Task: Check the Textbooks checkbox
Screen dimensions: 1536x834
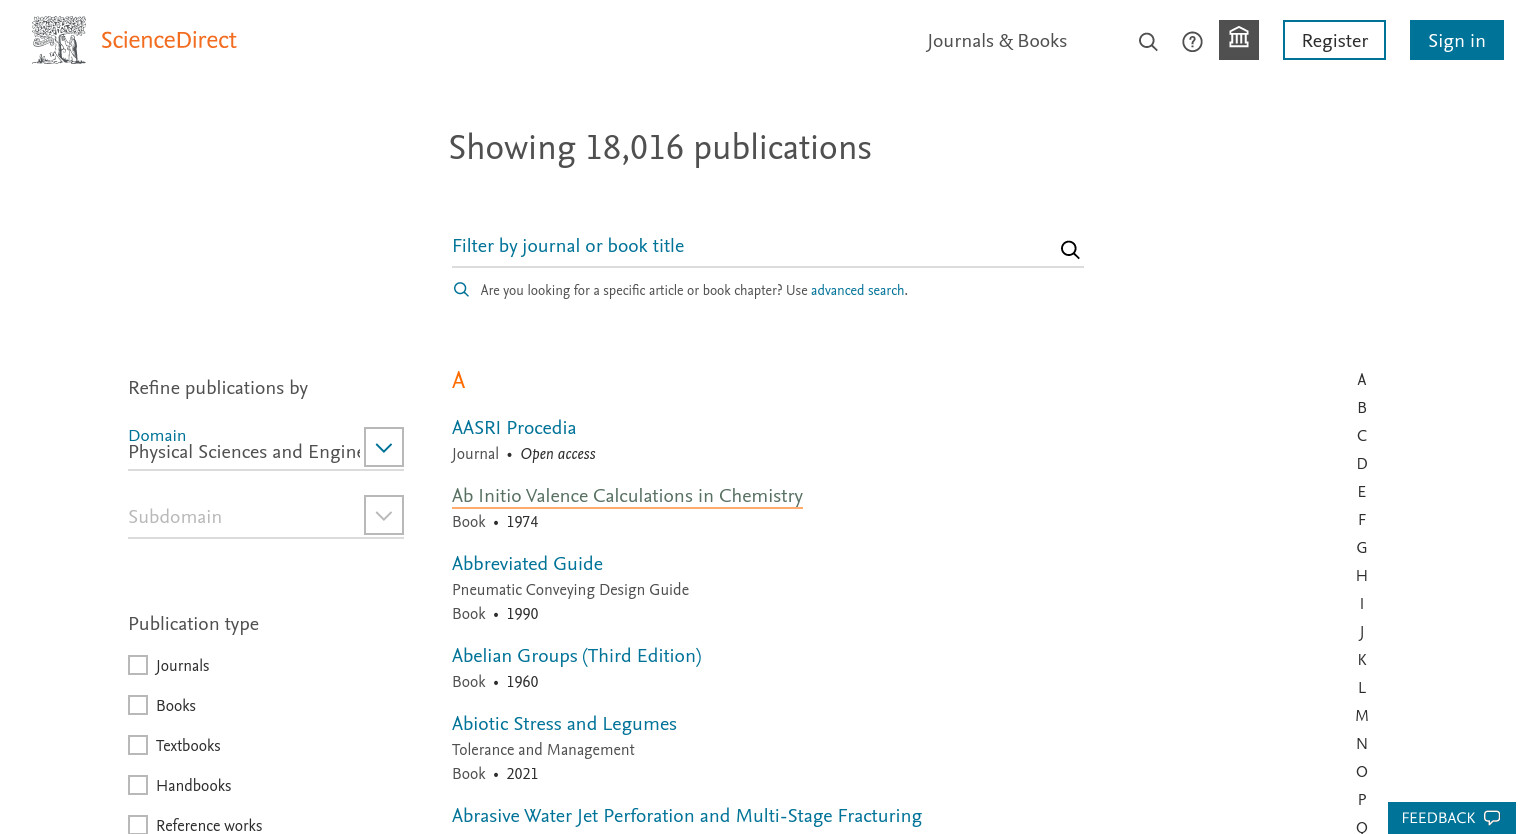Action: [138, 745]
